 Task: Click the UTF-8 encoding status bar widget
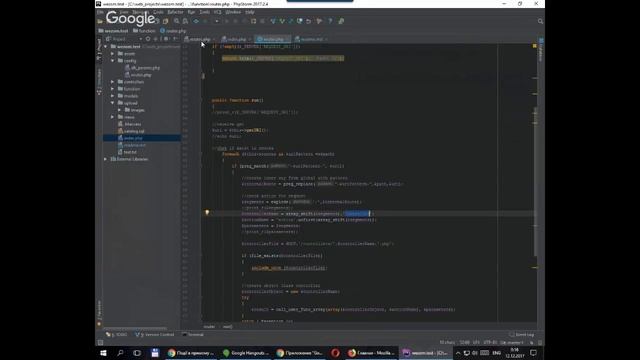point(490,342)
